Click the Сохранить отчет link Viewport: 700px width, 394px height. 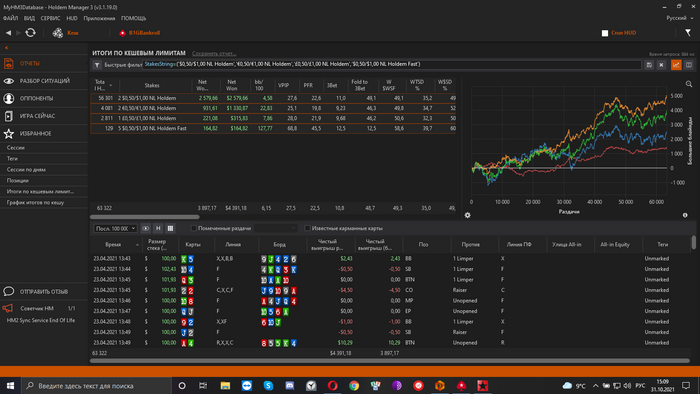[x=214, y=53]
